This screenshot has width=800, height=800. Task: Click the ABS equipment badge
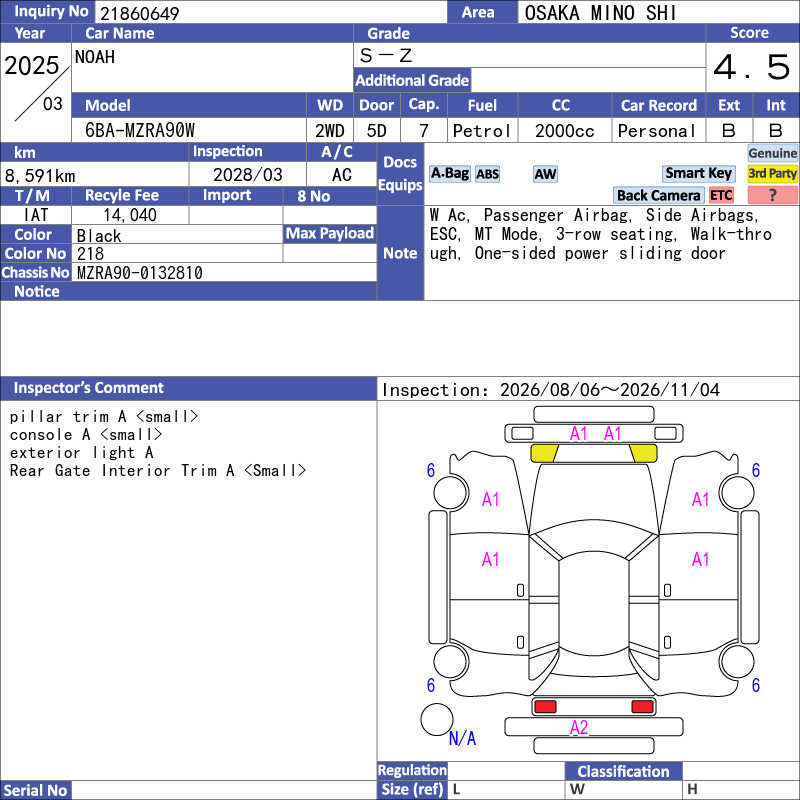pos(487,174)
